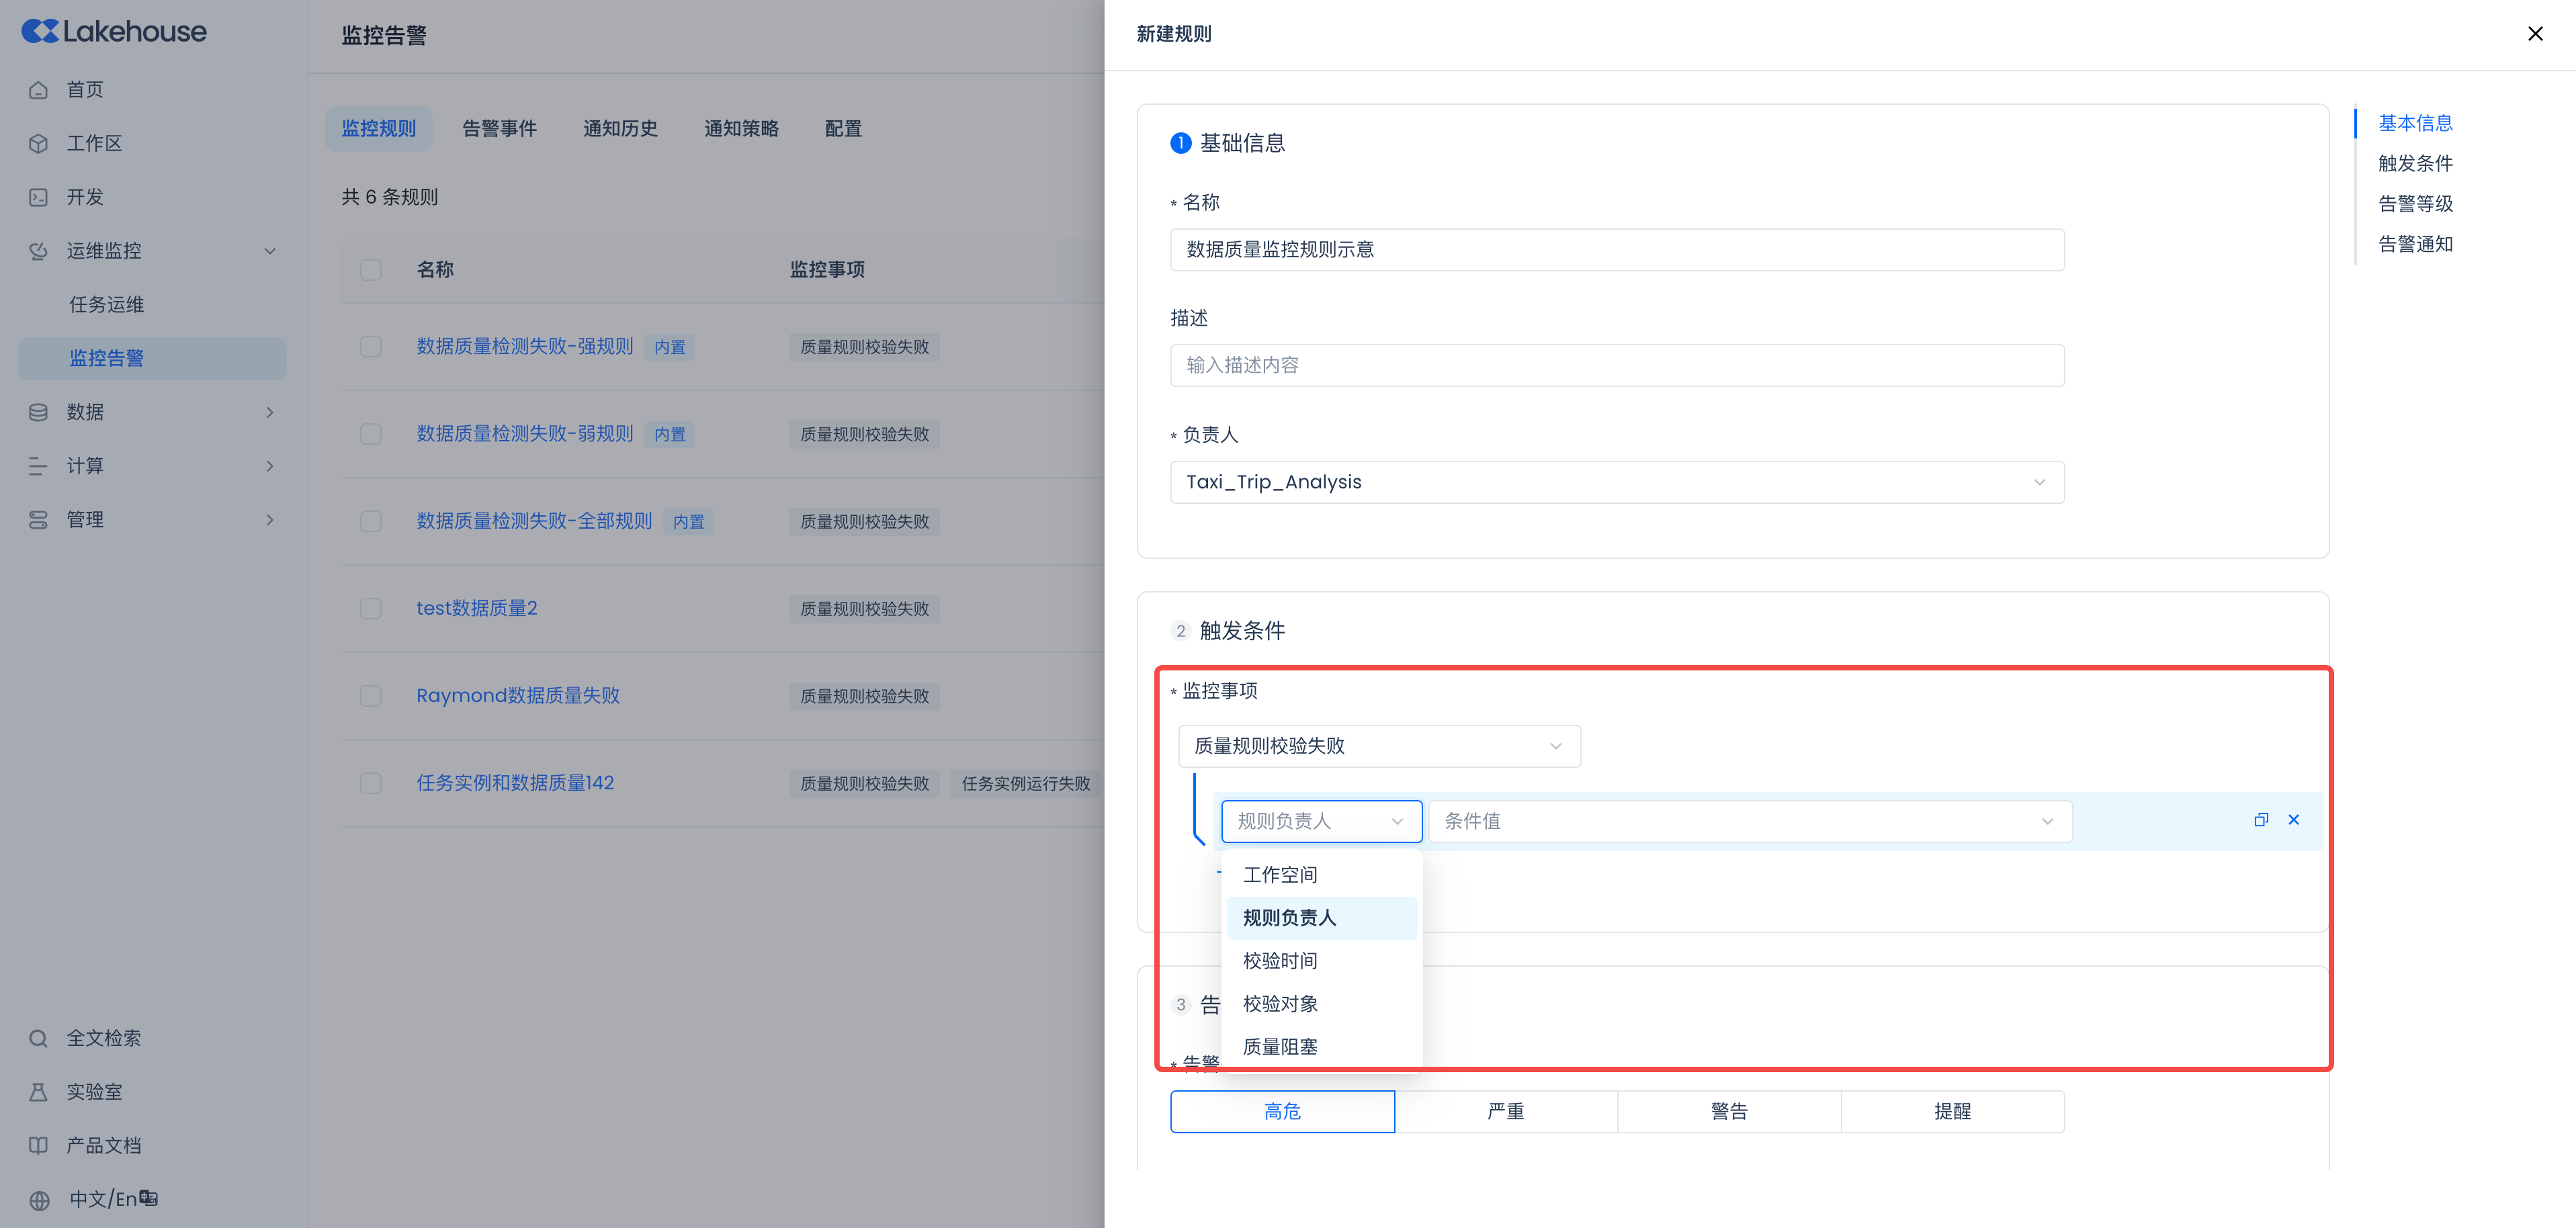Check the test数据质量2 rule checkbox
The image size is (2576, 1228).
point(371,609)
